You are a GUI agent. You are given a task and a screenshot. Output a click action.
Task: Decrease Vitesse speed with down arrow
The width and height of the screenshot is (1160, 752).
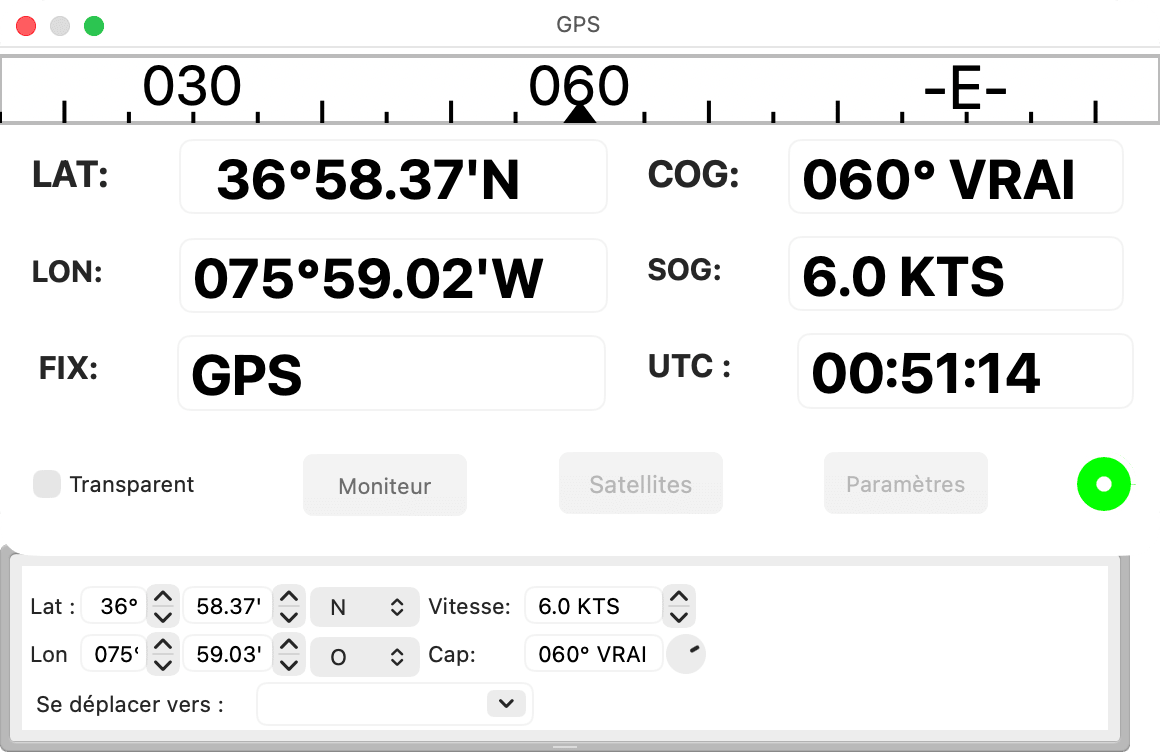[679, 617]
